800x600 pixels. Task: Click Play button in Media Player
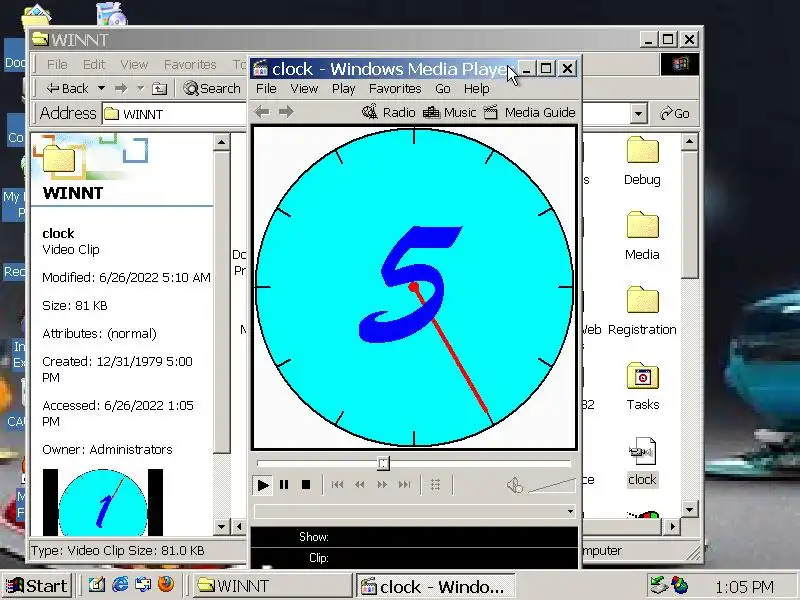pos(263,485)
